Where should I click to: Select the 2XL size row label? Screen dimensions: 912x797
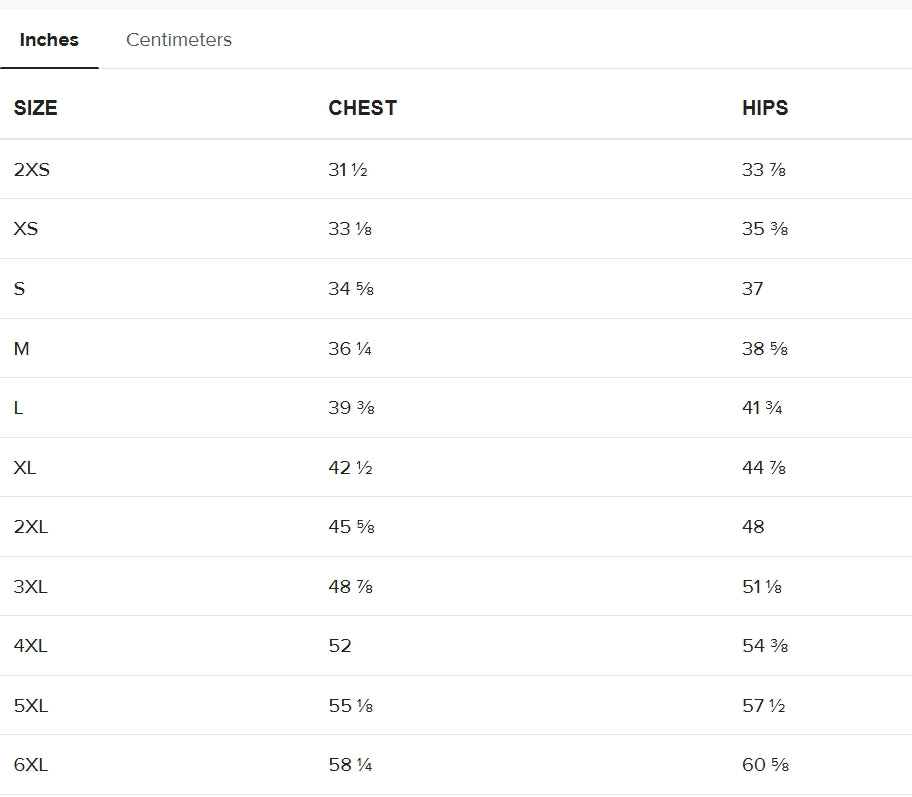click(31, 527)
